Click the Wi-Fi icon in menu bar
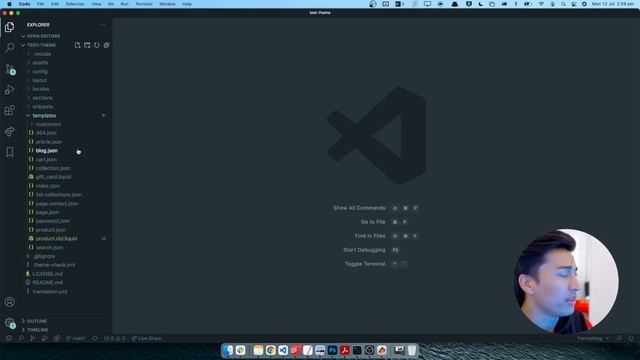Viewport: 640px width, 360px height. pos(541,4)
